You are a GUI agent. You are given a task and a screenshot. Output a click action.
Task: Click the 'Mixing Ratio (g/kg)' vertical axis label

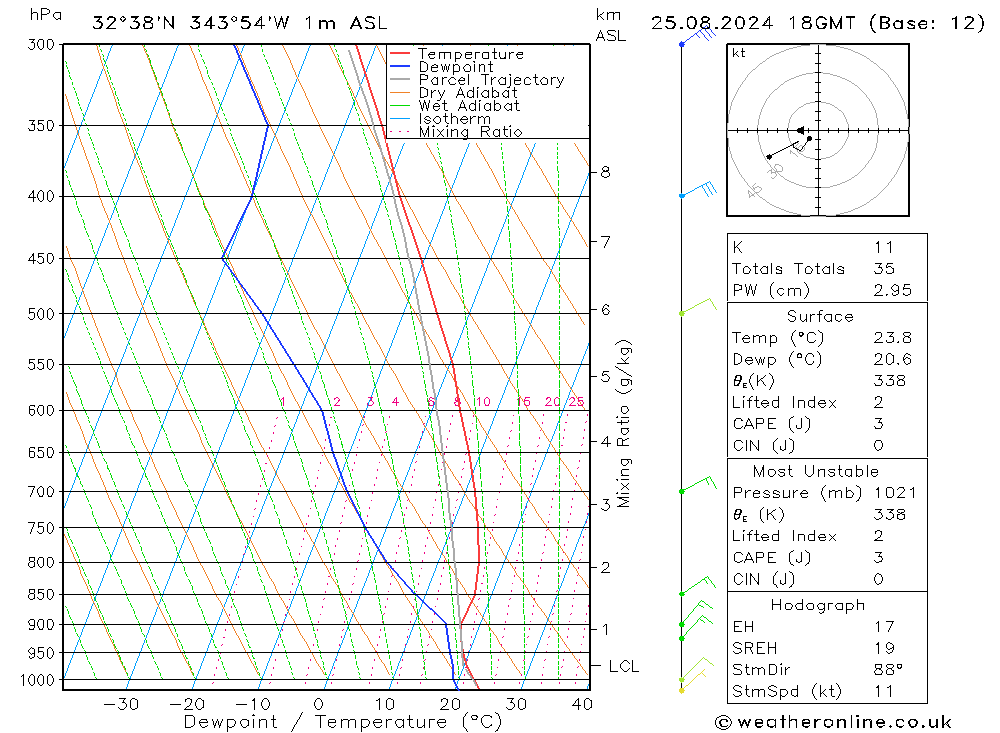[x=624, y=423]
